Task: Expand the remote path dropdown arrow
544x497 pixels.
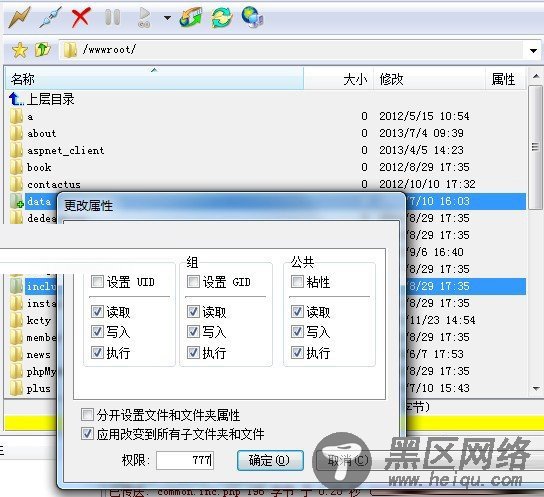Action: (x=533, y=51)
